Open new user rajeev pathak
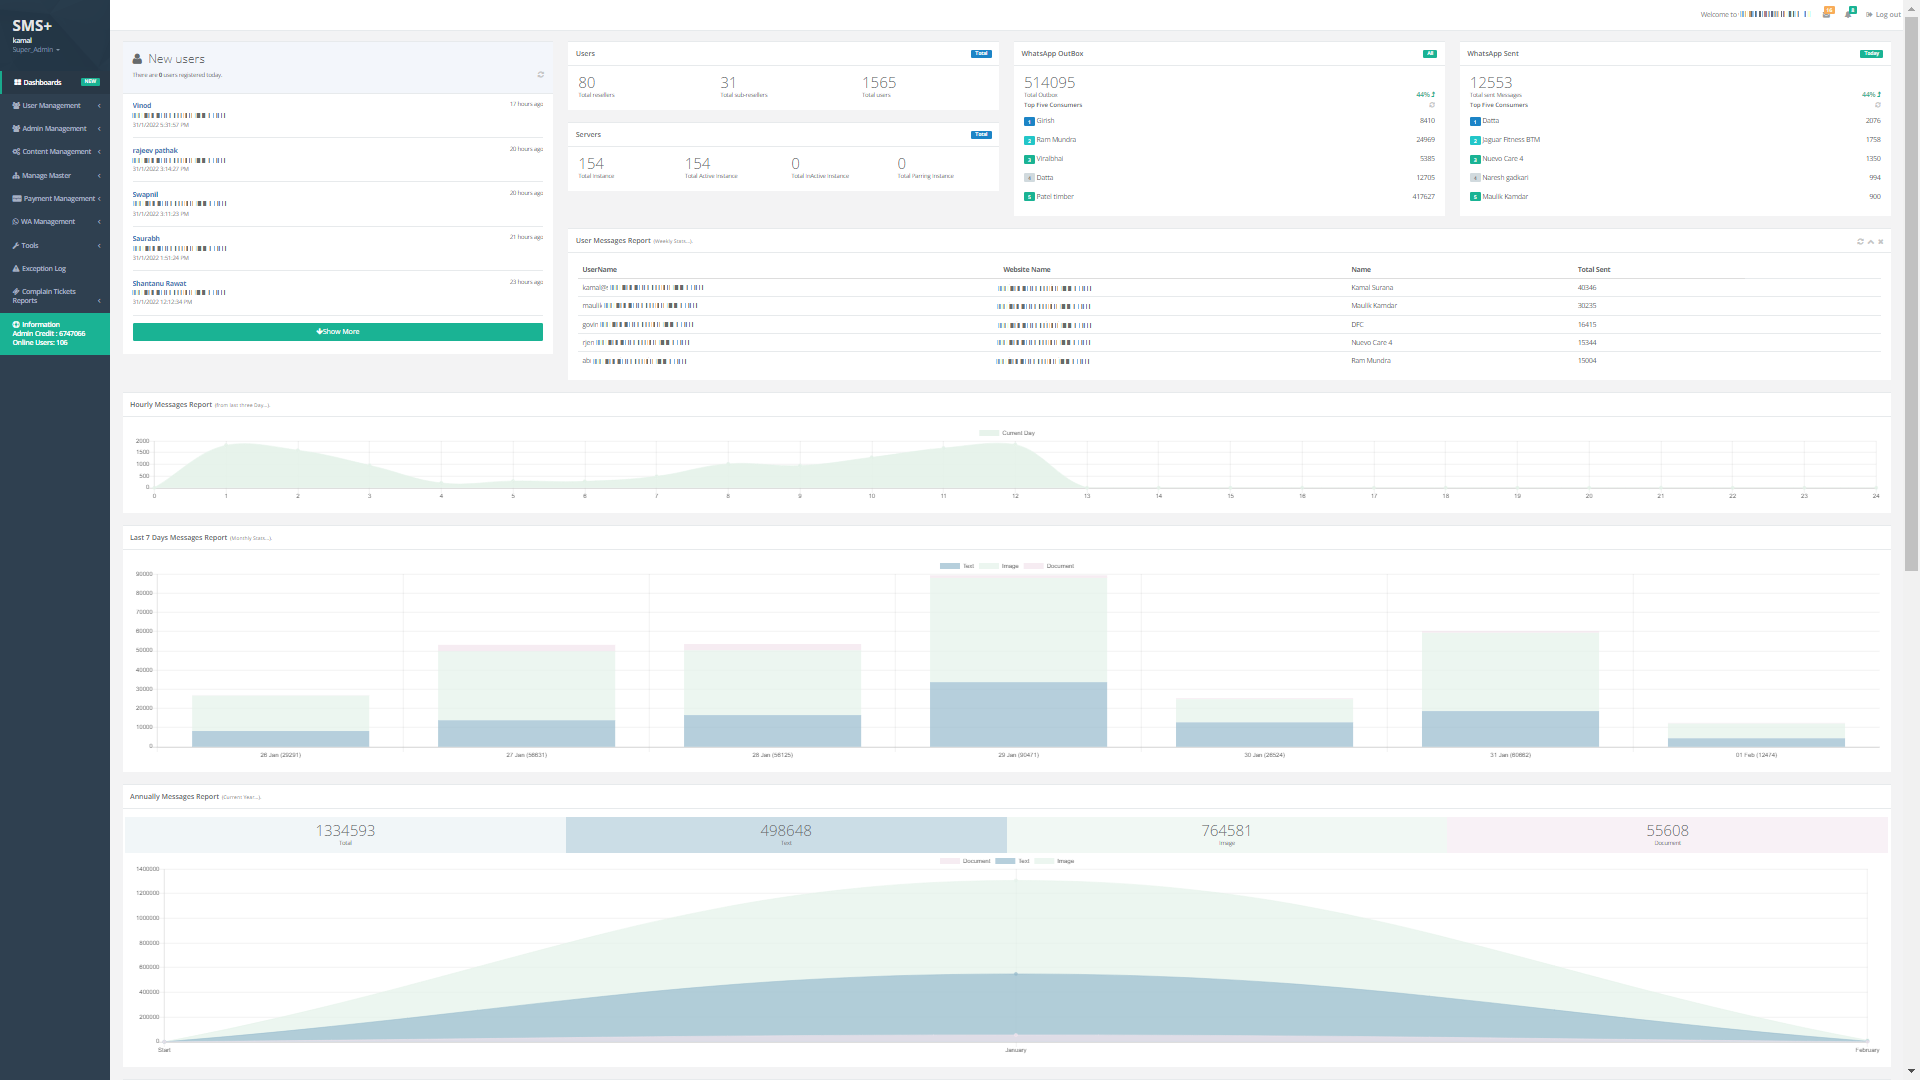This screenshot has height=1080, width=1920. (x=155, y=151)
